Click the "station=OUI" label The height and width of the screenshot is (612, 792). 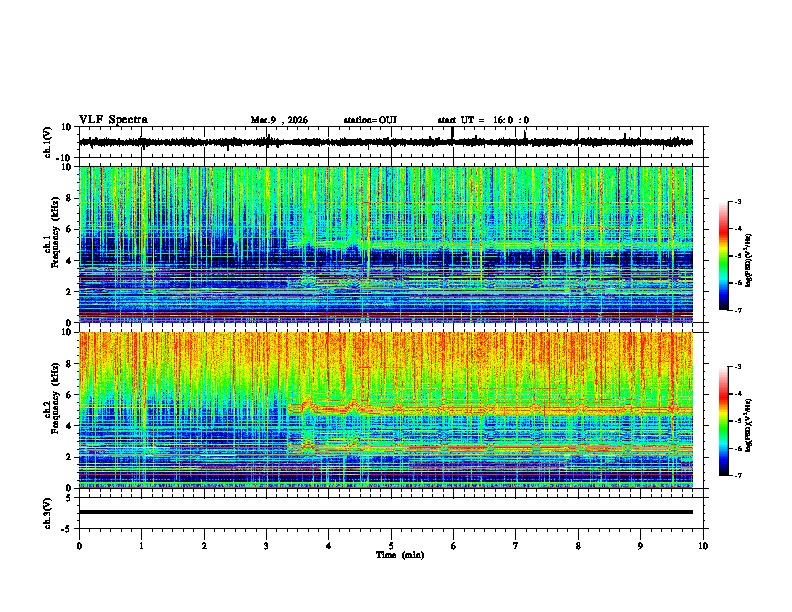tap(370, 120)
